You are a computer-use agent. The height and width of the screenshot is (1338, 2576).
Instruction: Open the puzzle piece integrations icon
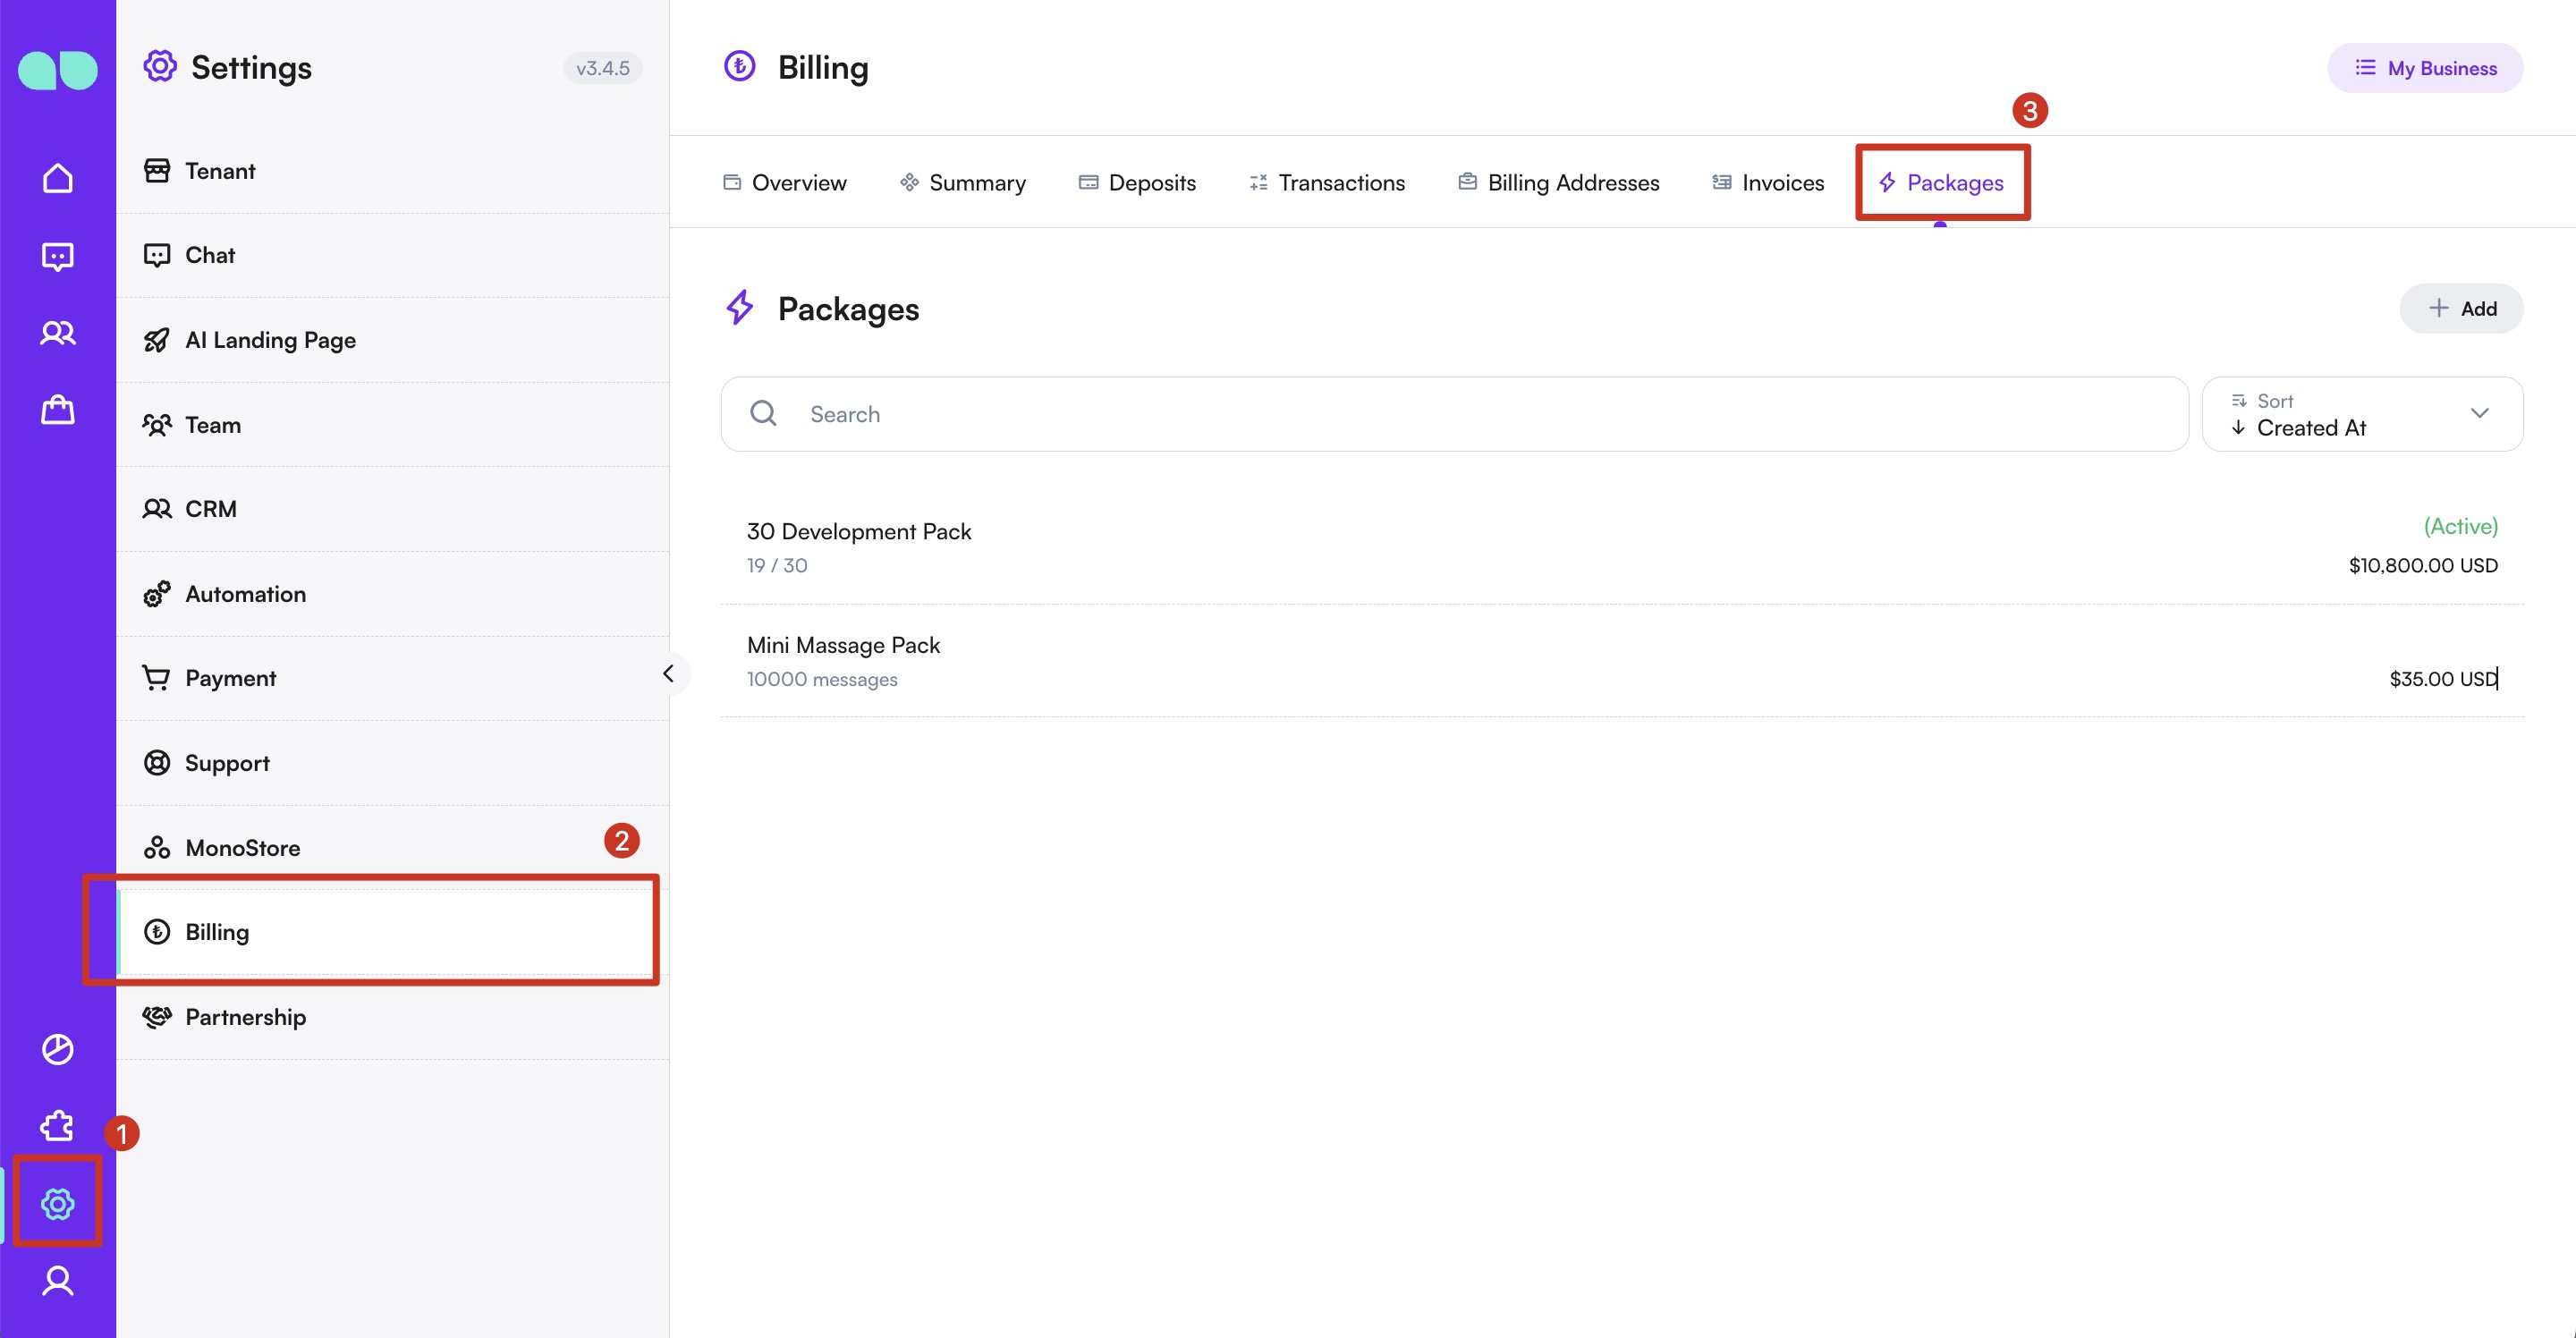point(57,1126)
